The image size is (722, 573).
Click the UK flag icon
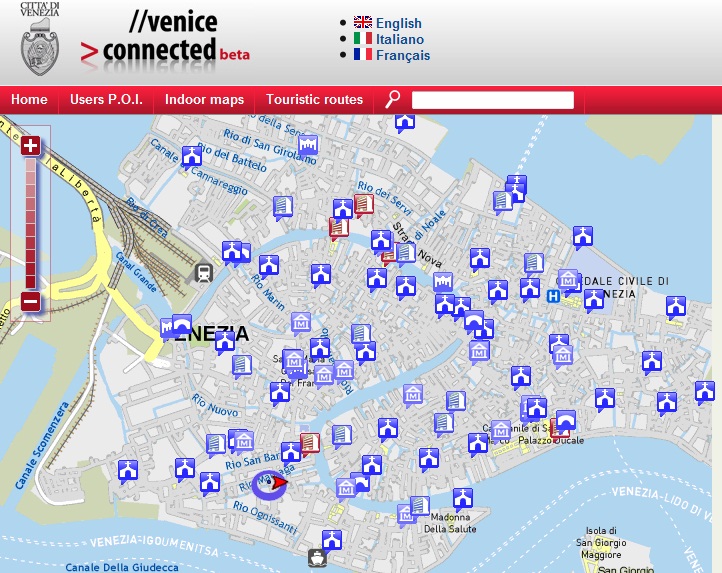[x=363, y=22]
